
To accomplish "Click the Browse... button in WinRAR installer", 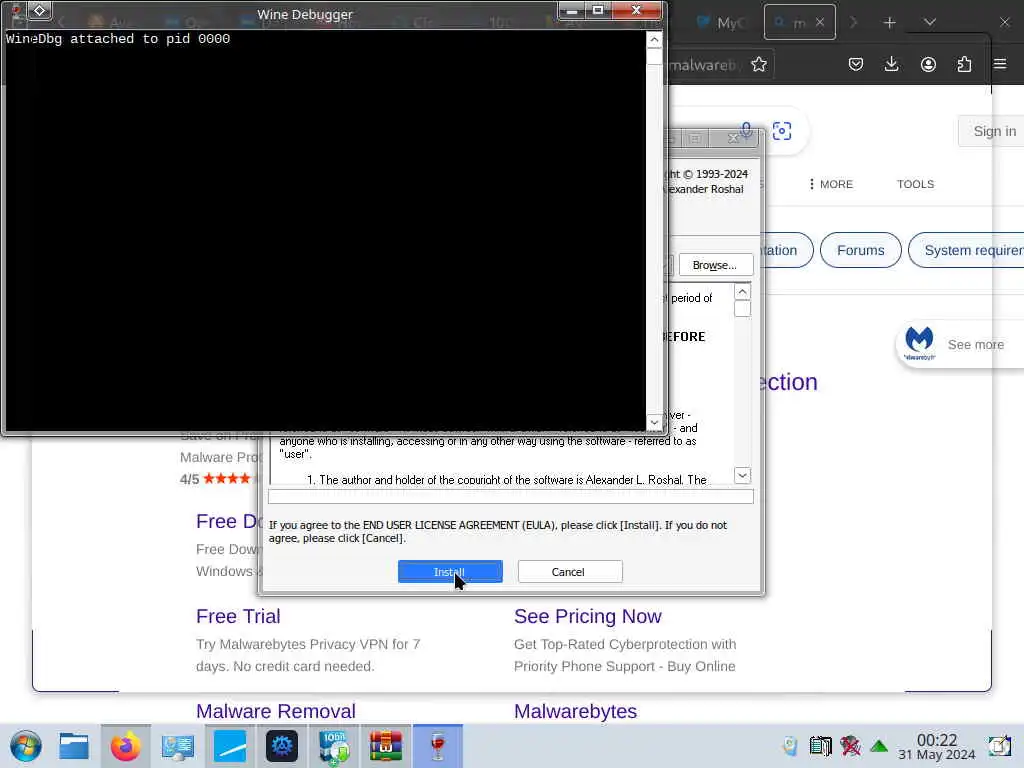I will [x=716, y=264].
